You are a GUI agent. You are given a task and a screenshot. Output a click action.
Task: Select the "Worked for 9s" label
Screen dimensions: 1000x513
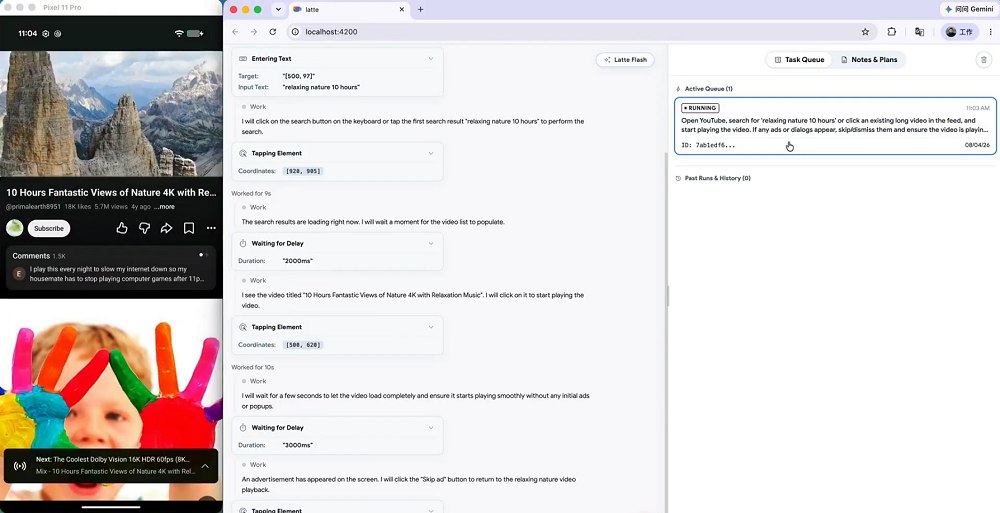coord(251,193)
